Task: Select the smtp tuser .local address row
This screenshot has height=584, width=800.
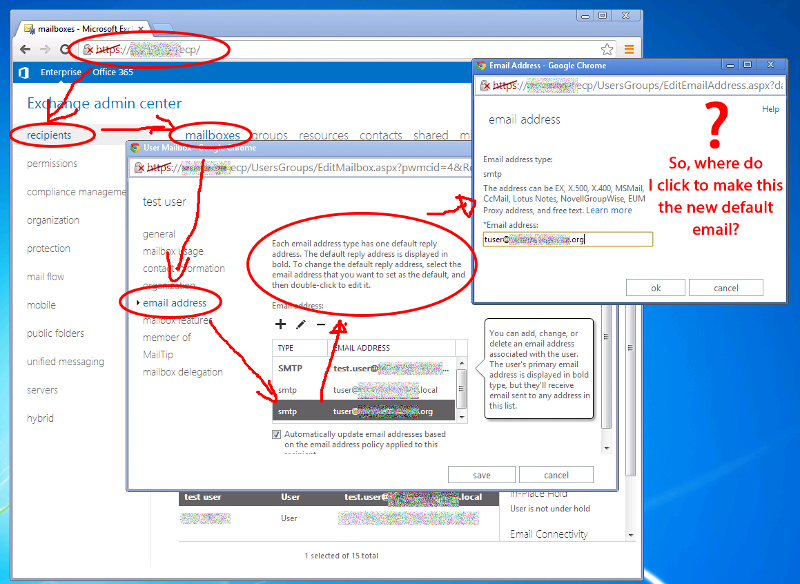Action: [364, 390]
